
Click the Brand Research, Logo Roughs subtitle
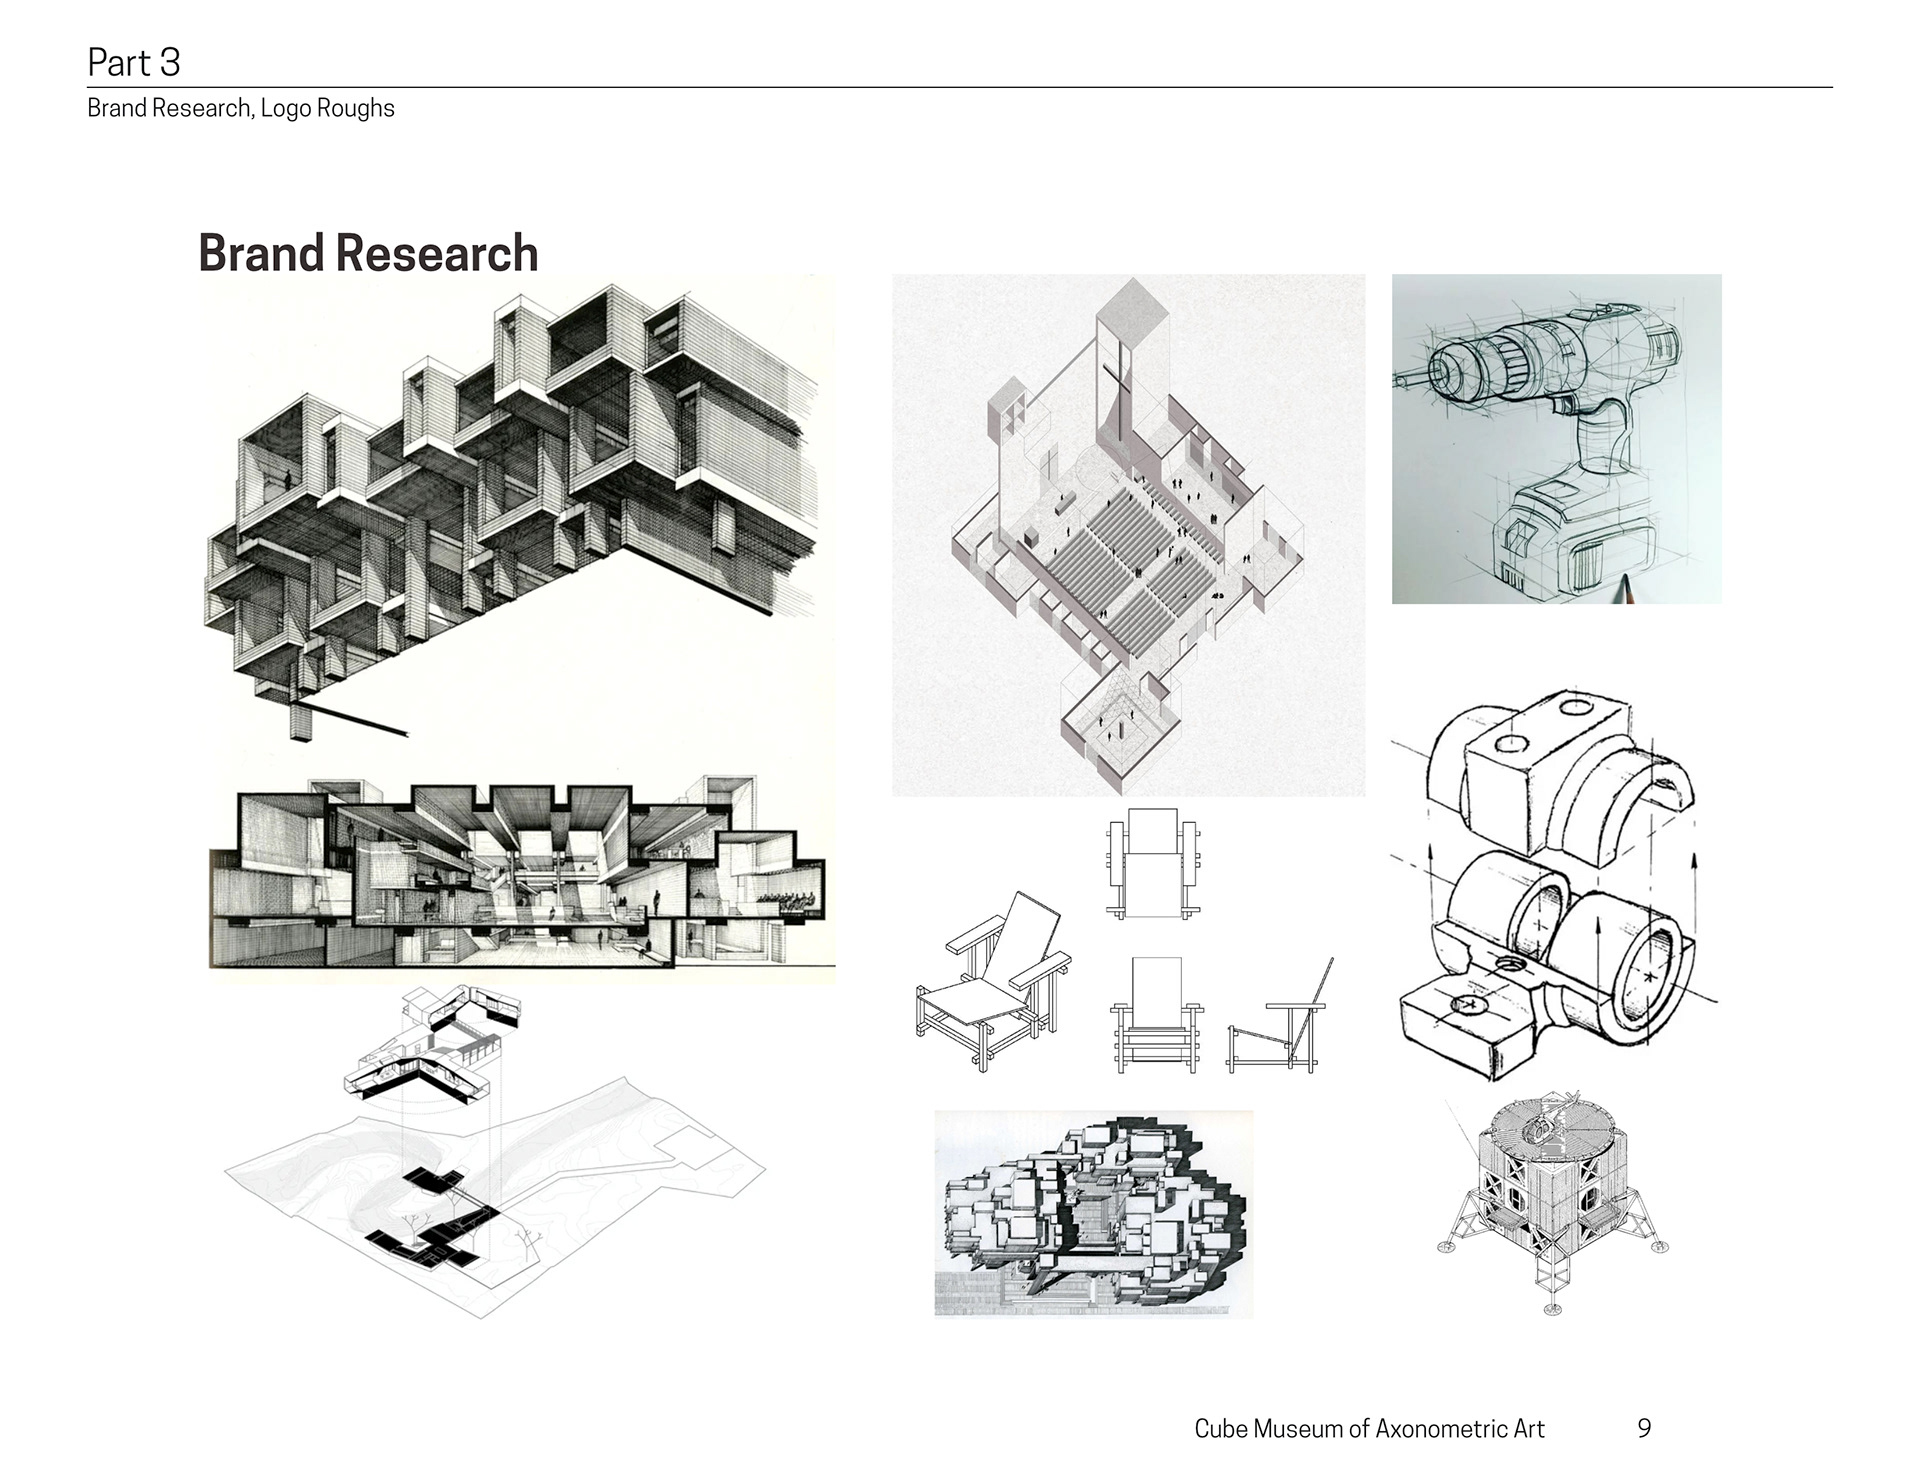click(240, 108)
